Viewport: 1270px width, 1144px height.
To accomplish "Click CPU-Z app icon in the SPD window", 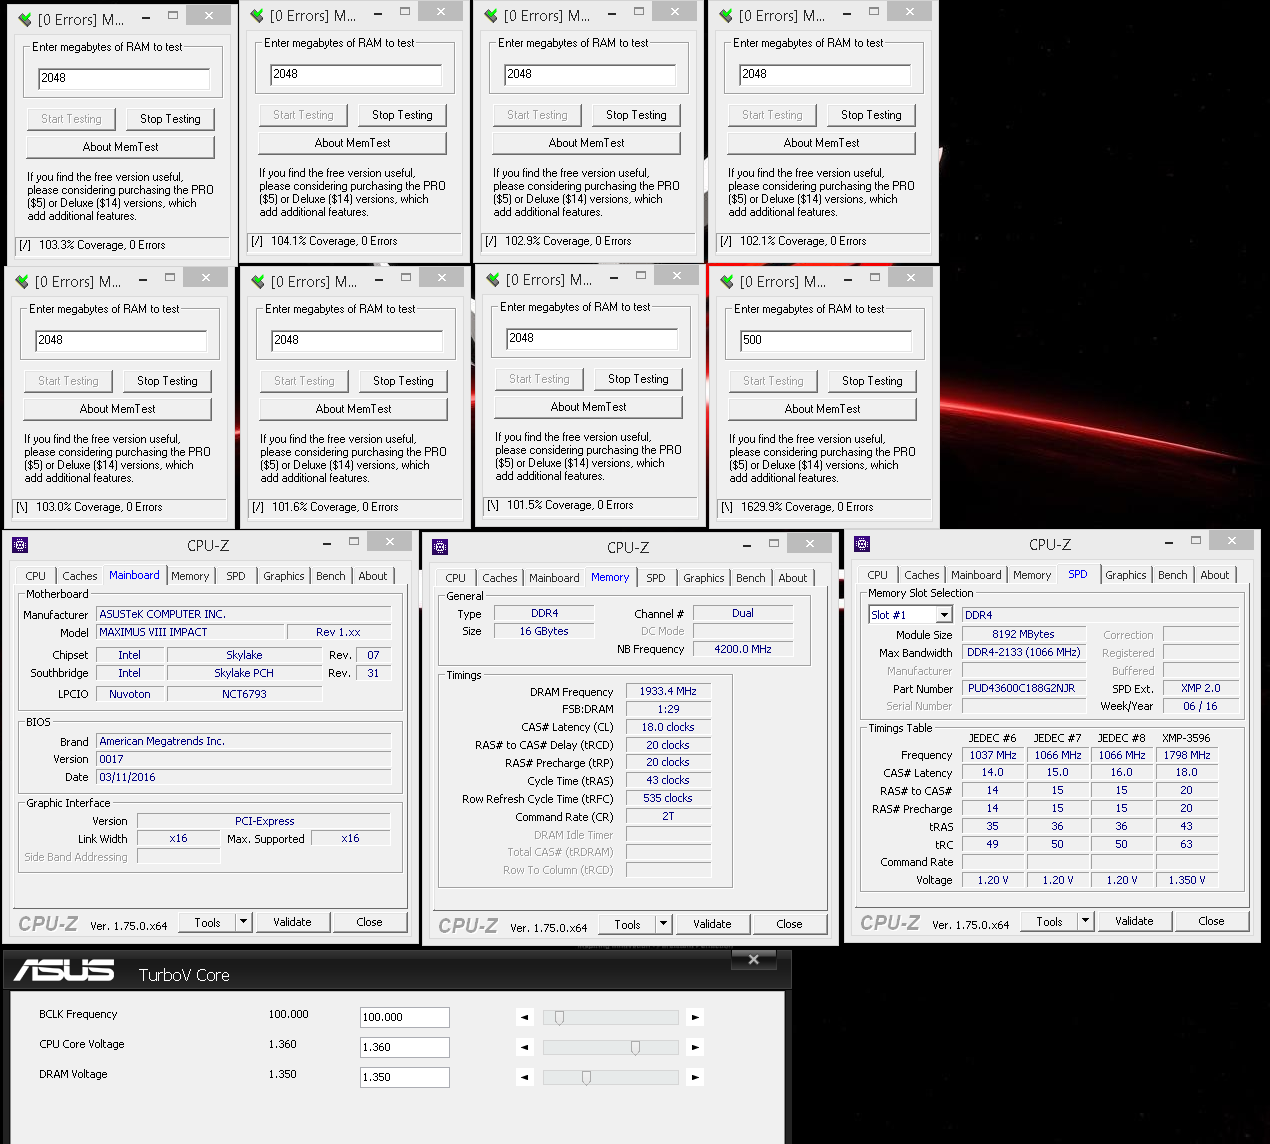I will (862, 544).
